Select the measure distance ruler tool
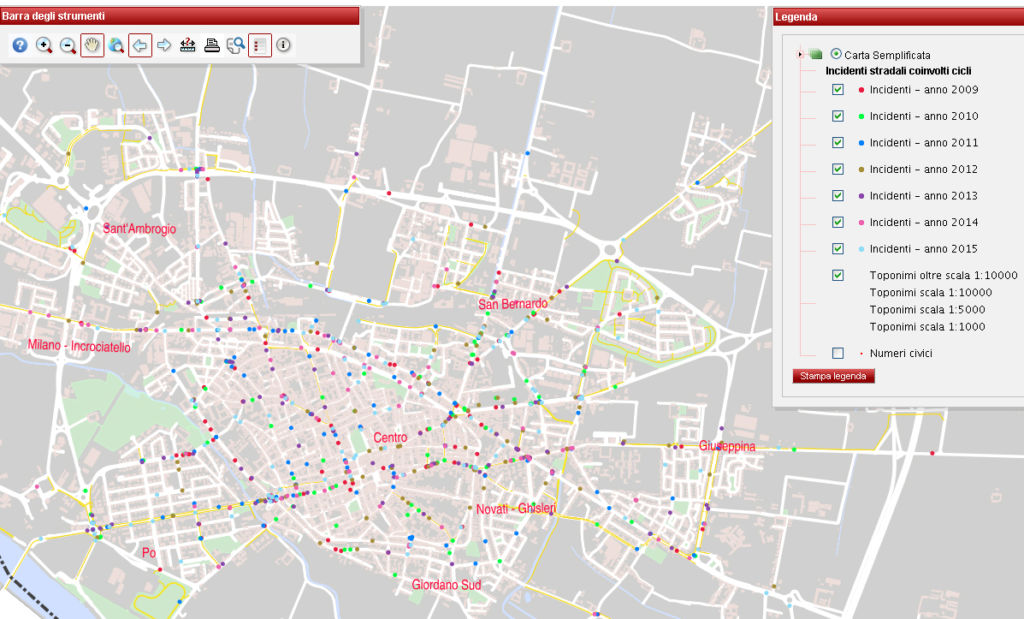This screenshot has height=619, width=1024. 188,45
